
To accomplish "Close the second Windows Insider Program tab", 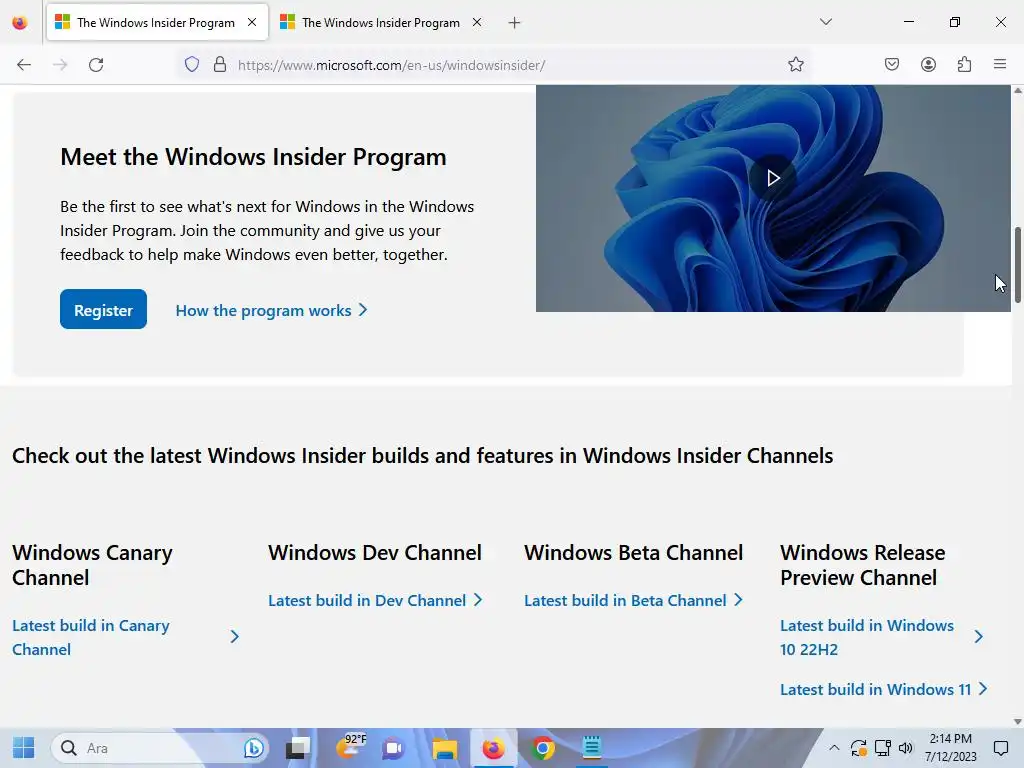I will [477, 22].
